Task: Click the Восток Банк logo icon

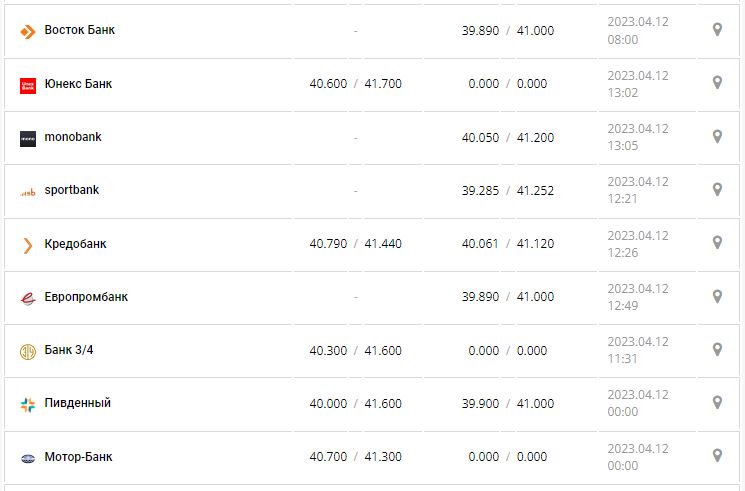Action: (28, 31)
